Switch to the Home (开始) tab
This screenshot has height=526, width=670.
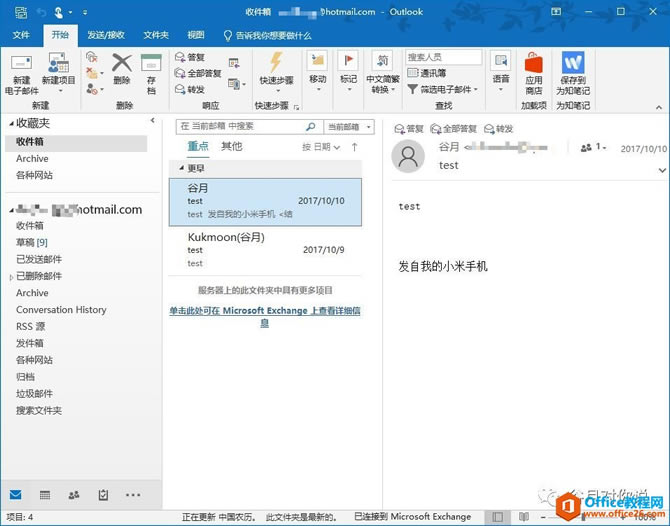tap(60, 35)
